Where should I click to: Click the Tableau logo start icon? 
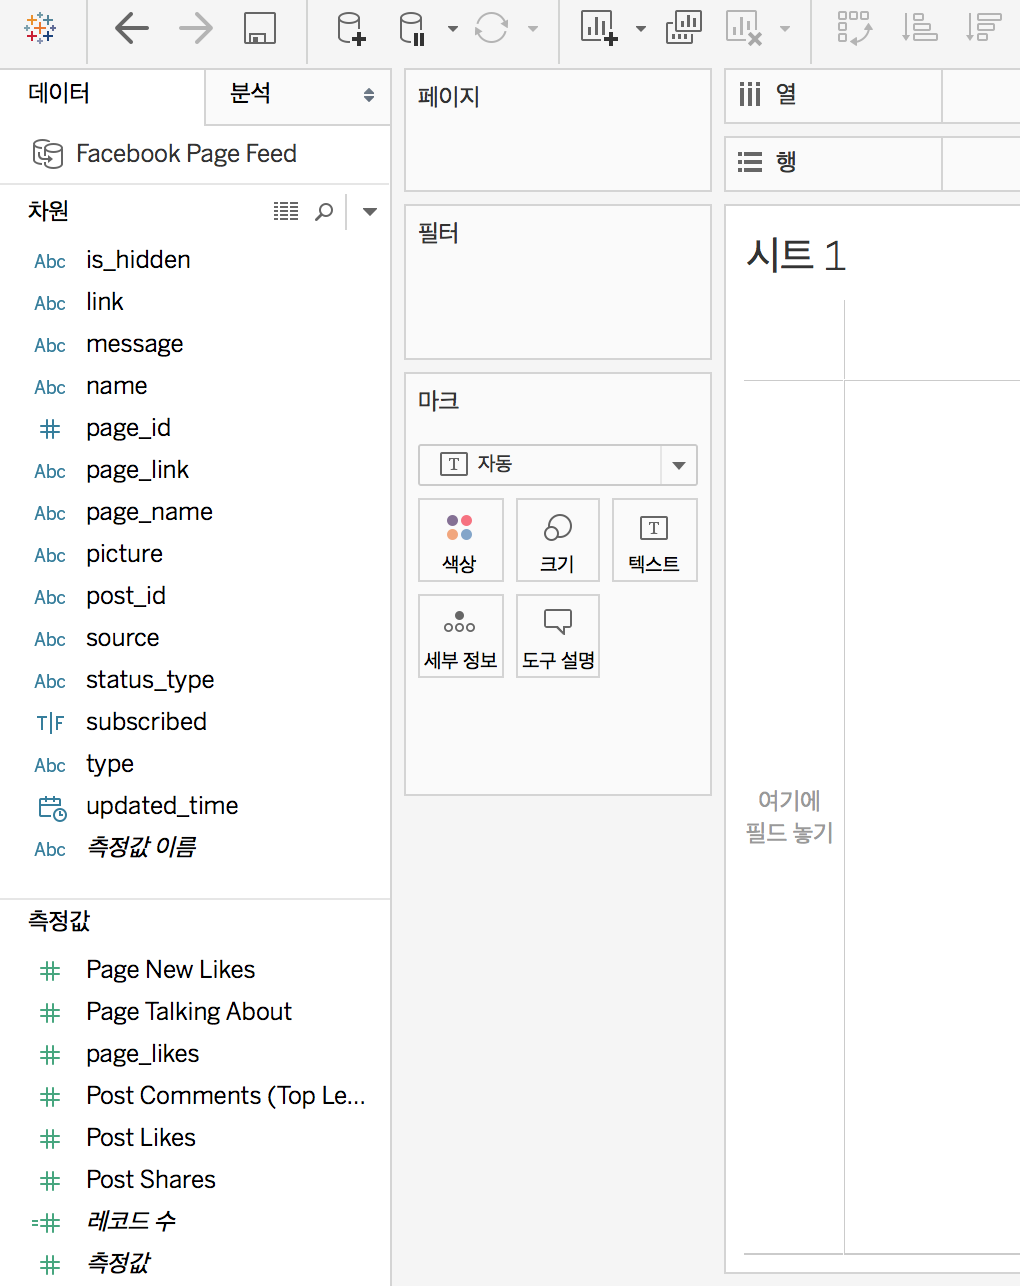click(40, 28)
